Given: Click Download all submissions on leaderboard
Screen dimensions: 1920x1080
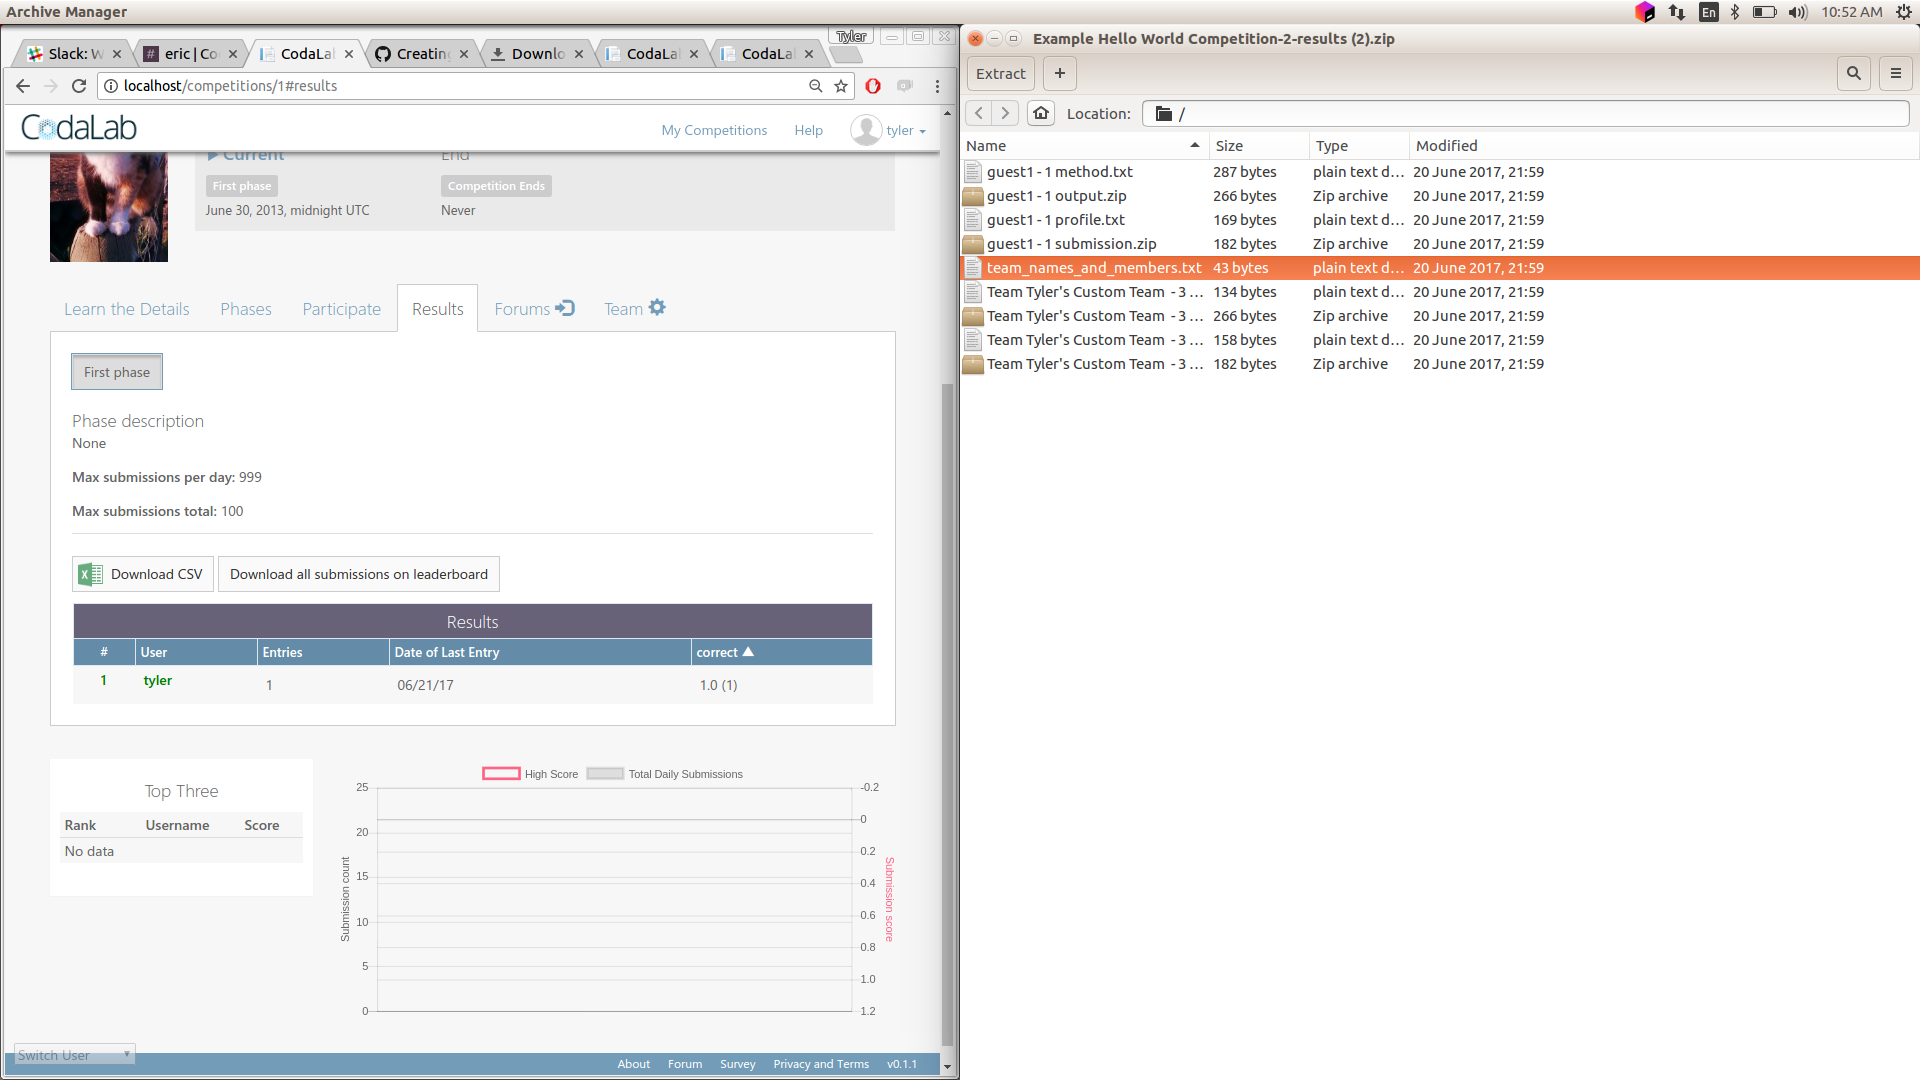Looking at the screenshot, I should point(358,574).
